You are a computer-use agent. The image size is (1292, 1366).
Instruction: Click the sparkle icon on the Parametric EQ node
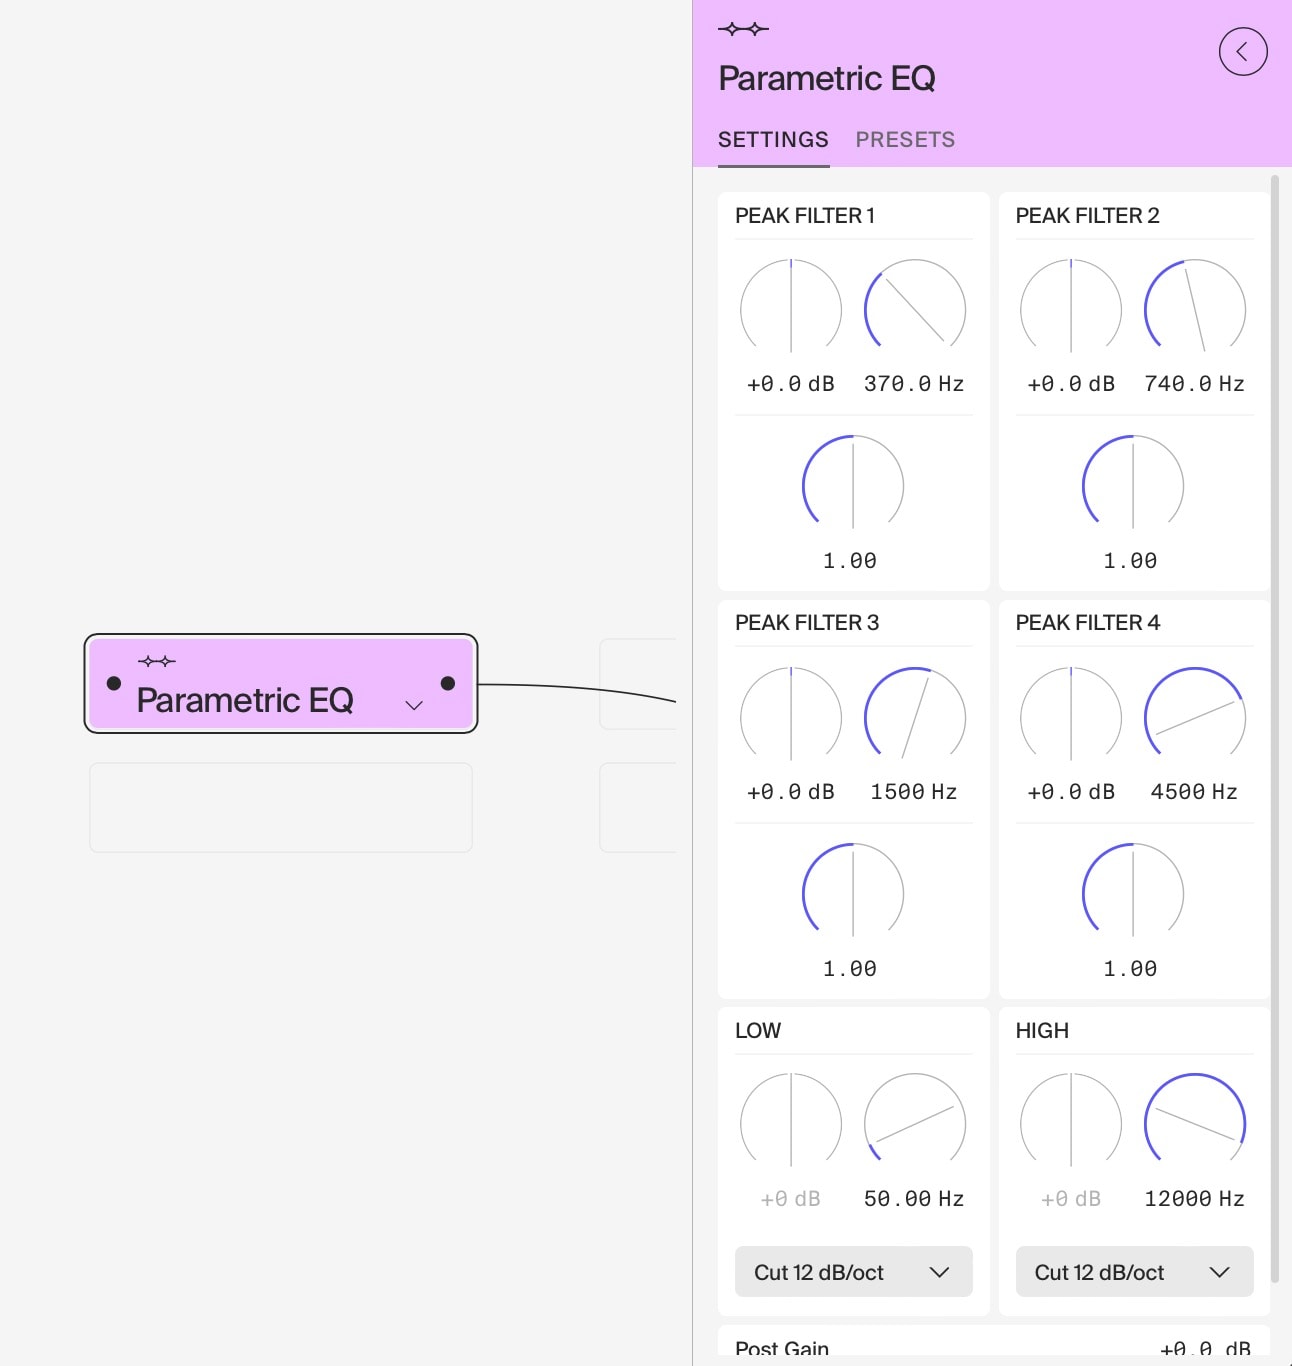coord(156,660)
